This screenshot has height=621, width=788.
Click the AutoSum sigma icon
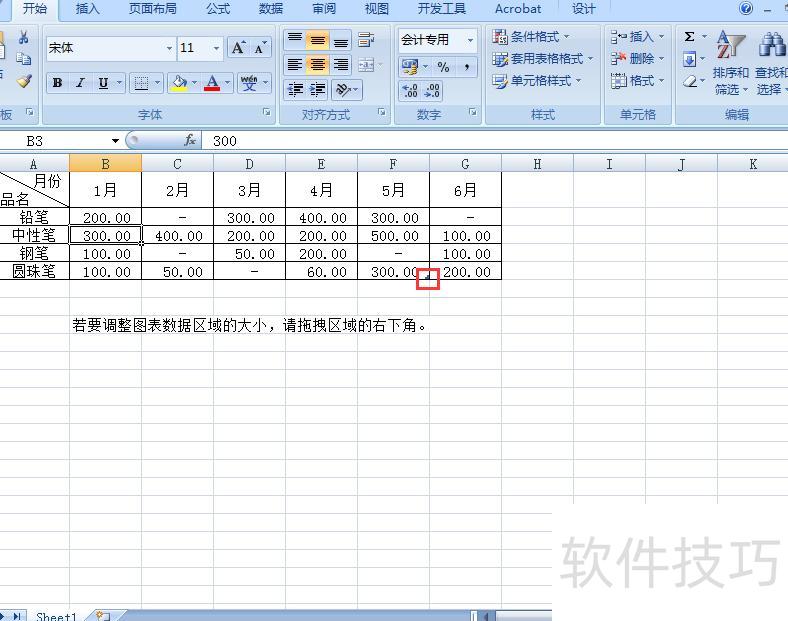click(x=690, y=37)
